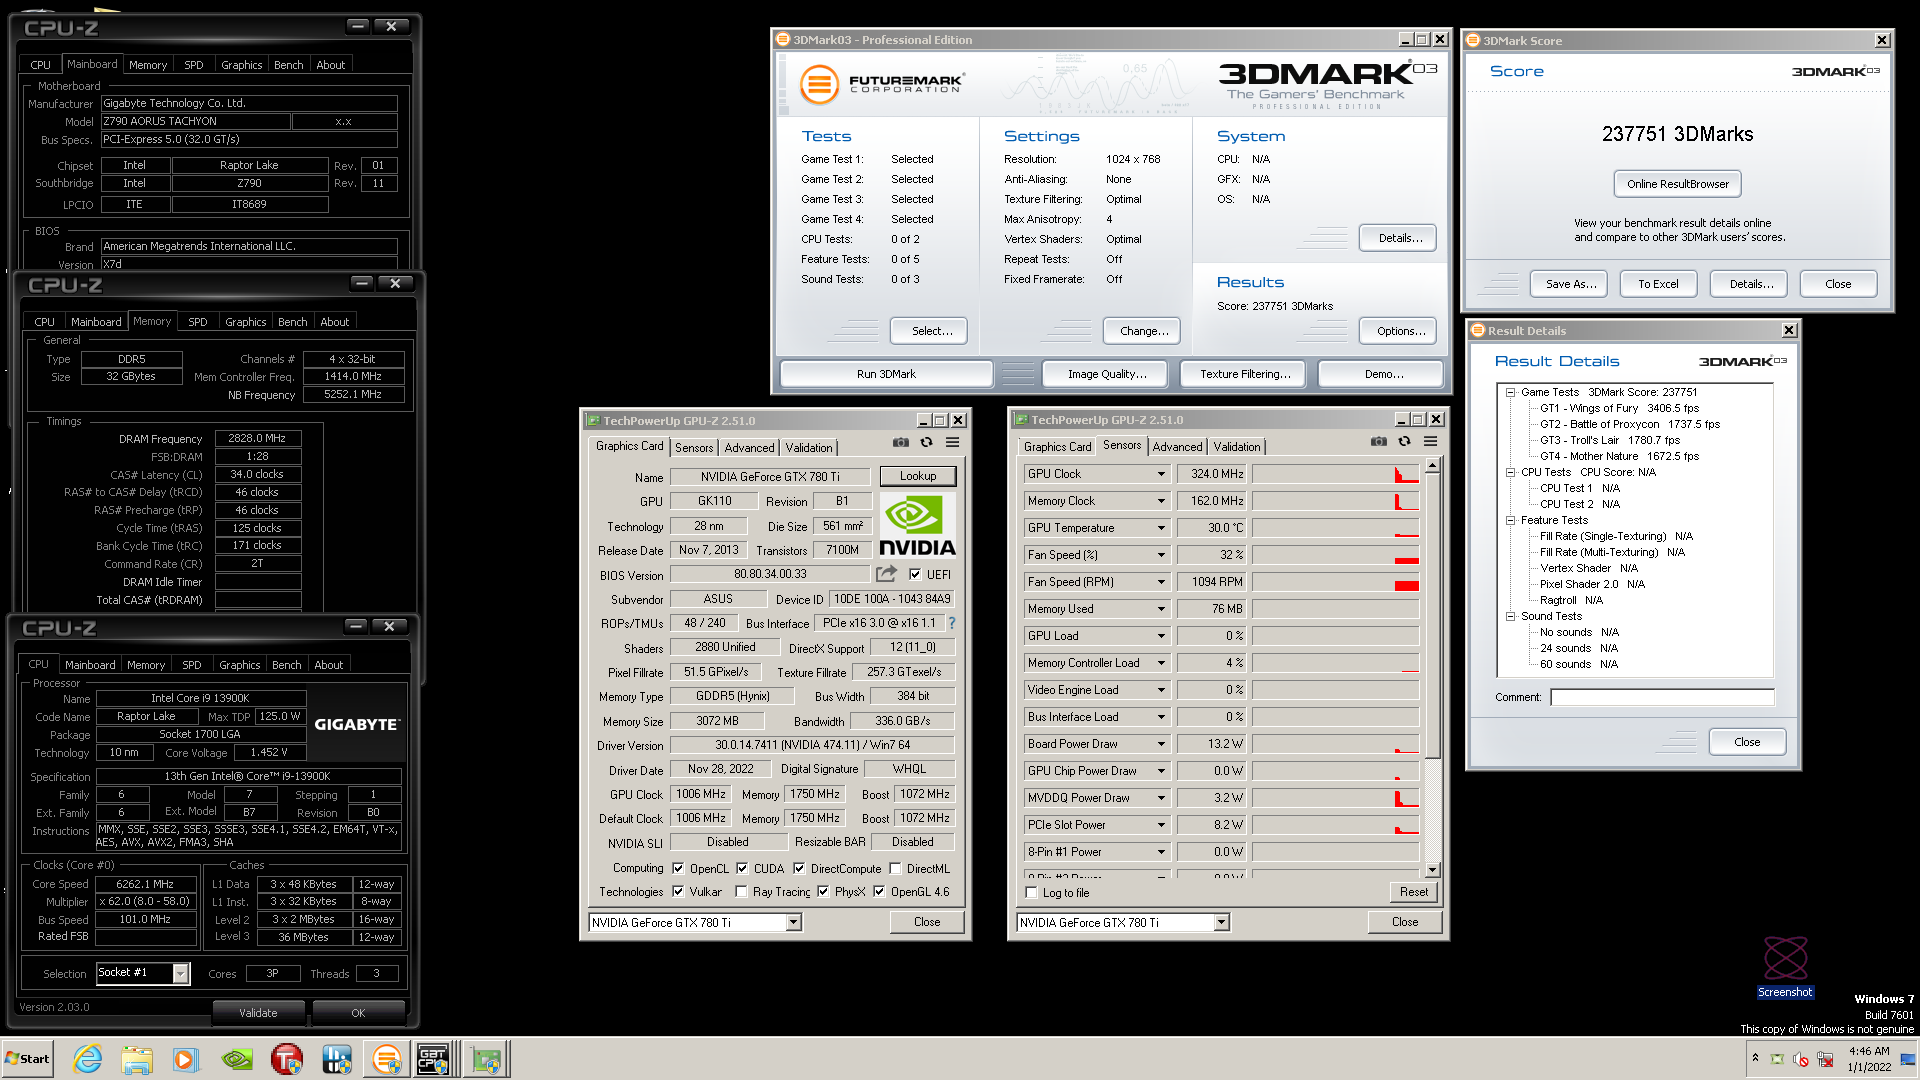This screenshot has height=1080, width=1920.
Task: Open Graphics Card tab in GPU-Z Sensors window
Action: pos(1058,447)
